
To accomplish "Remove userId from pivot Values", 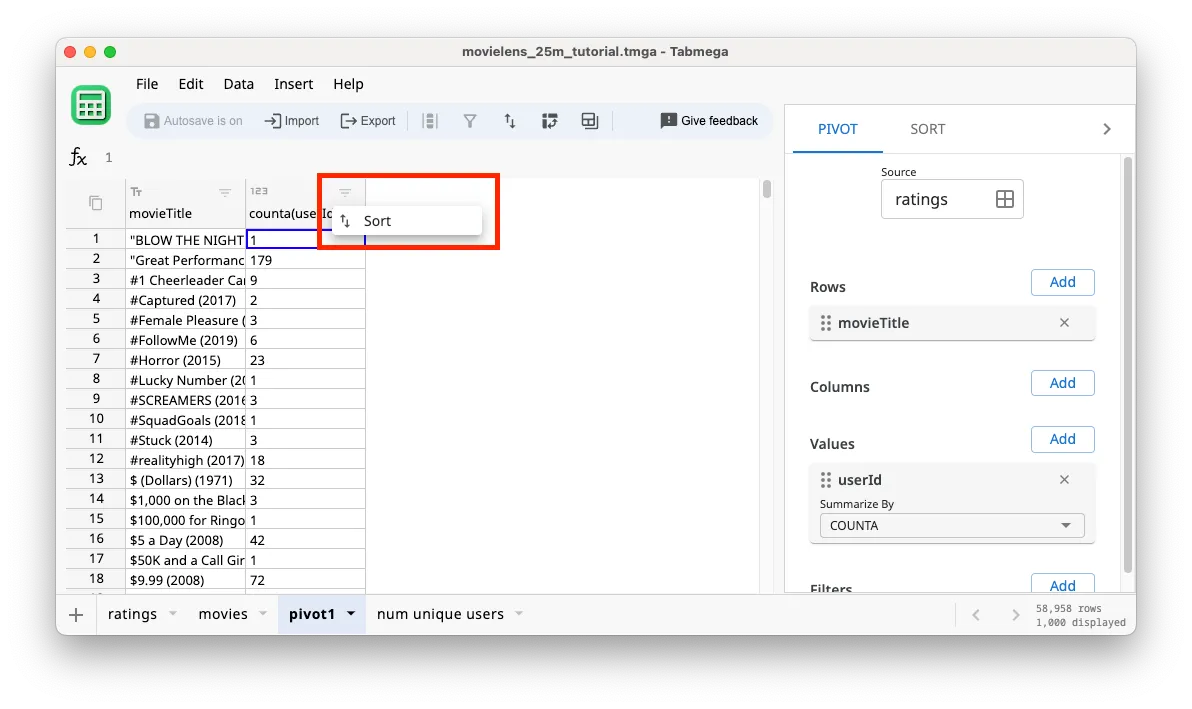I will tap(1064, 480).
